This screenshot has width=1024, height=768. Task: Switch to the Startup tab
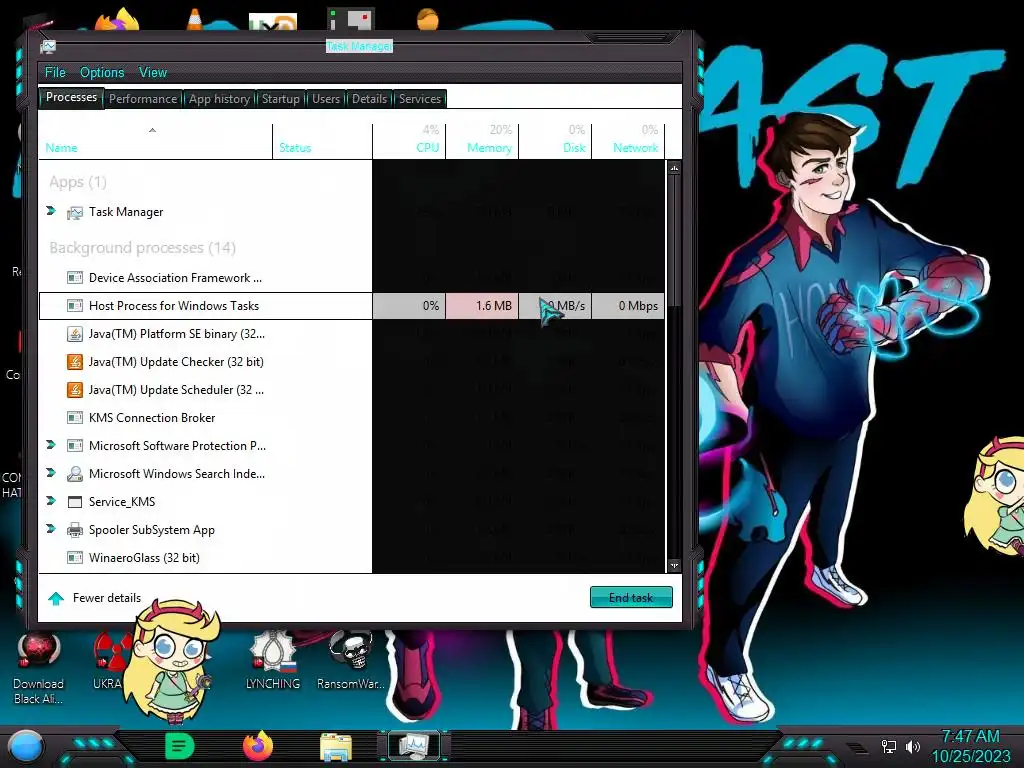click(281, 99)
